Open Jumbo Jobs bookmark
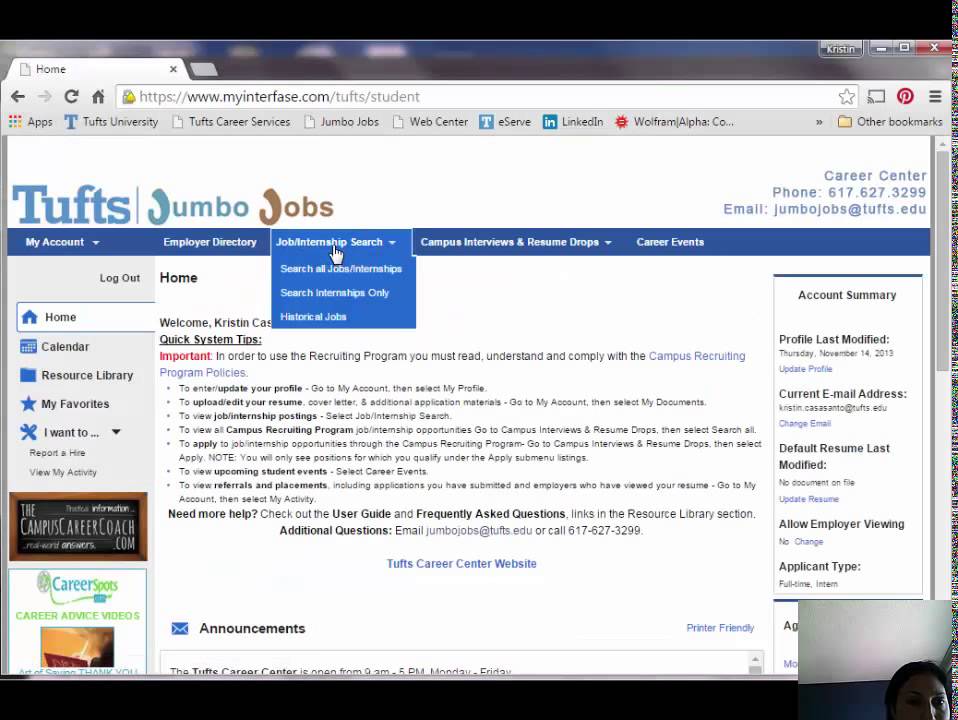The width and height of the screenshot is (958, 720). coord(342,122)
